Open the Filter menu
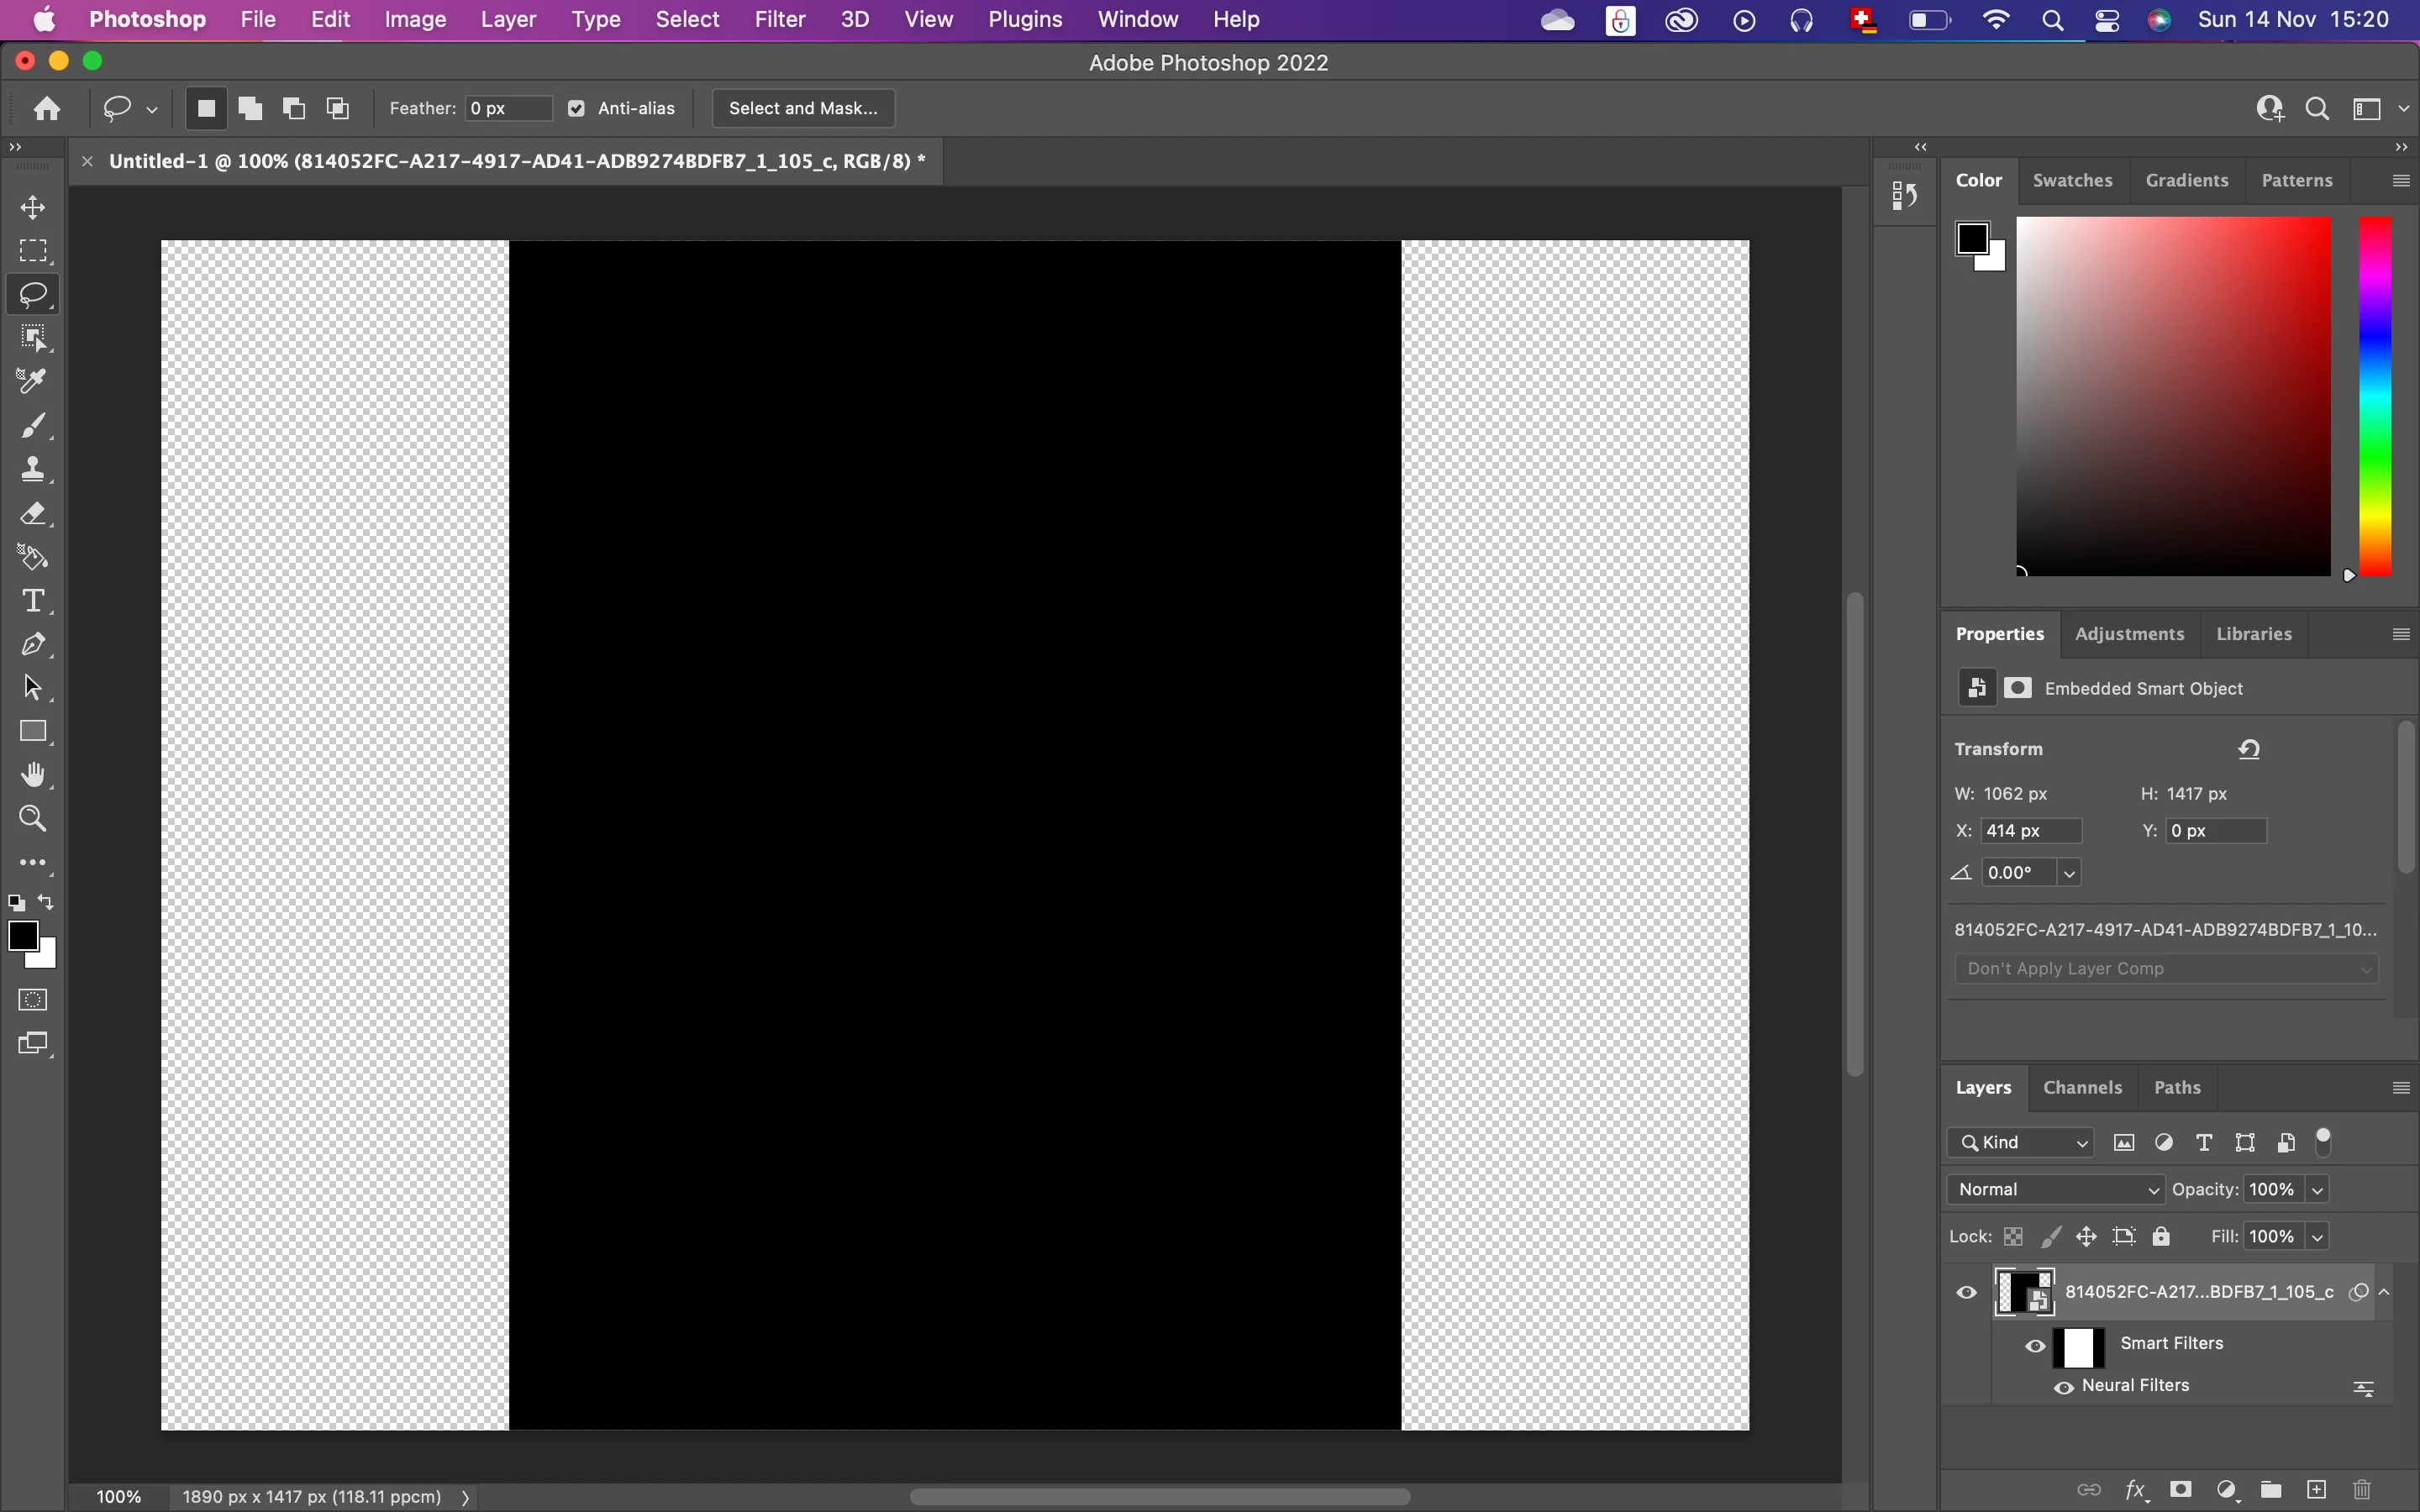Image resolution: width=2420 pixels, height=1512 pixels. (x=779, y=19)
